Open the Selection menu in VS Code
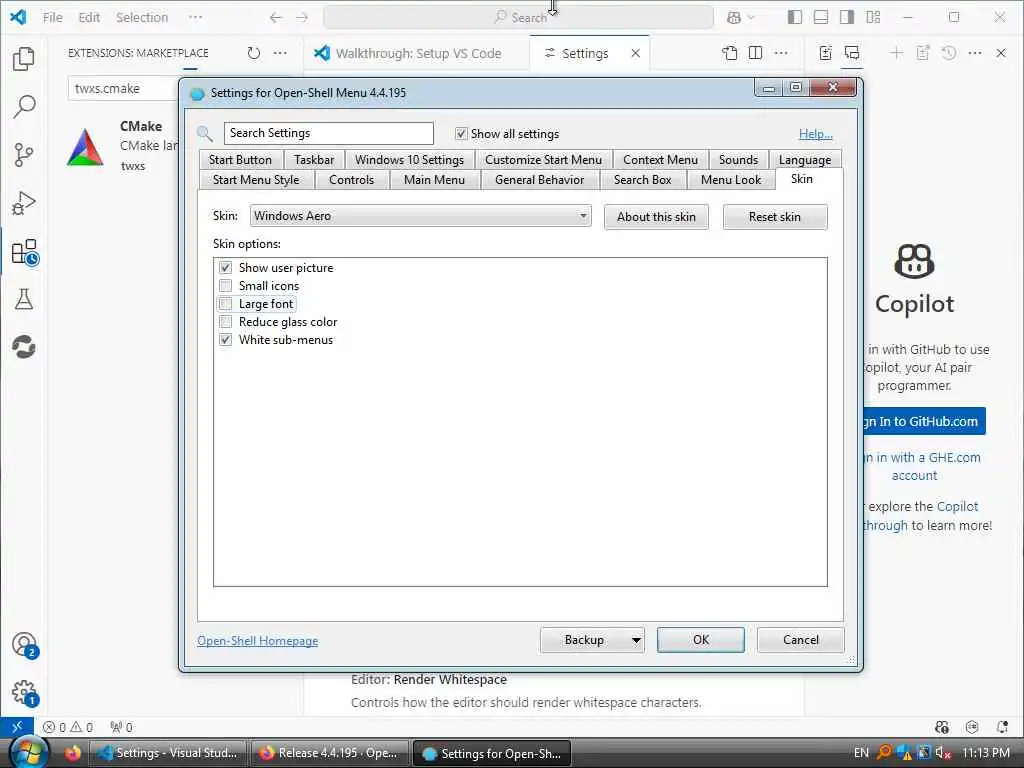 click(142, 18)
